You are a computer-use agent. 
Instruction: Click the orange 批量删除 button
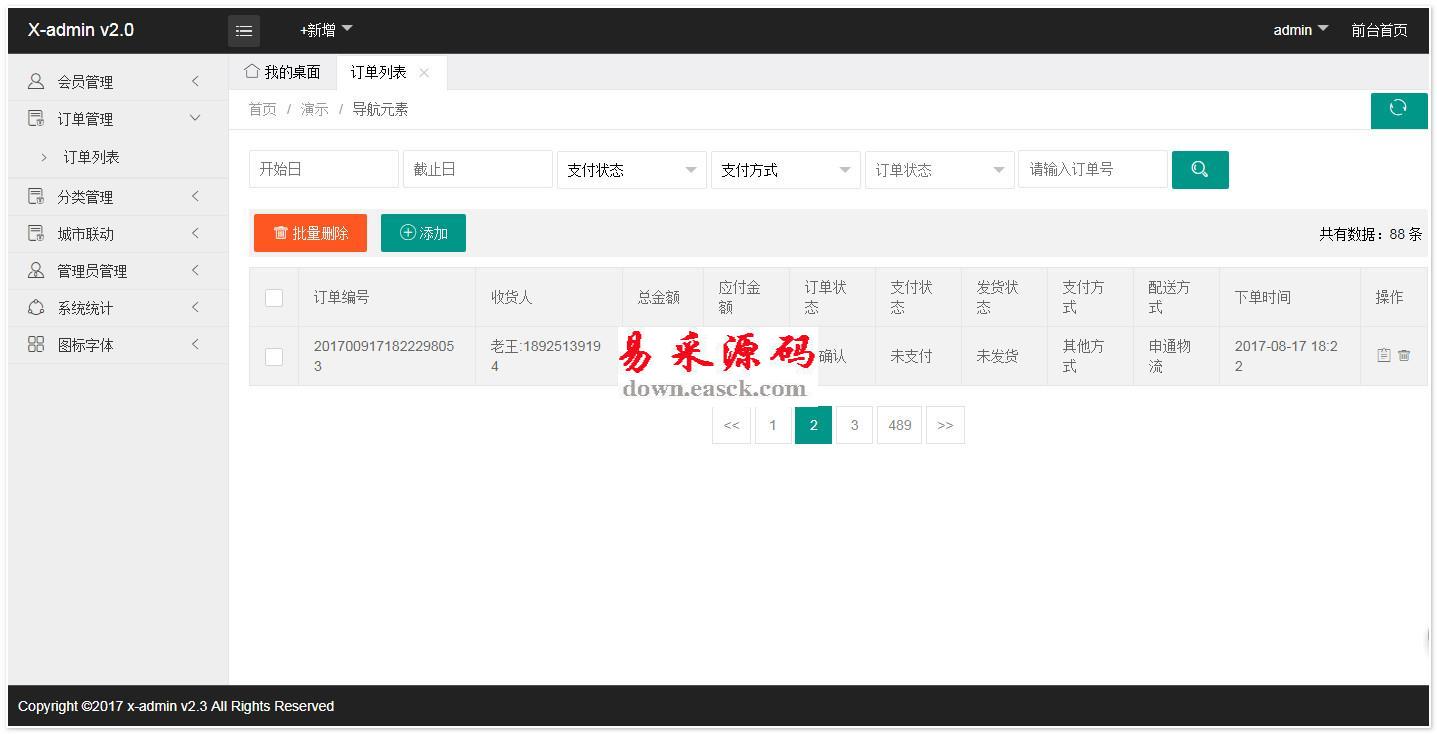310,233
